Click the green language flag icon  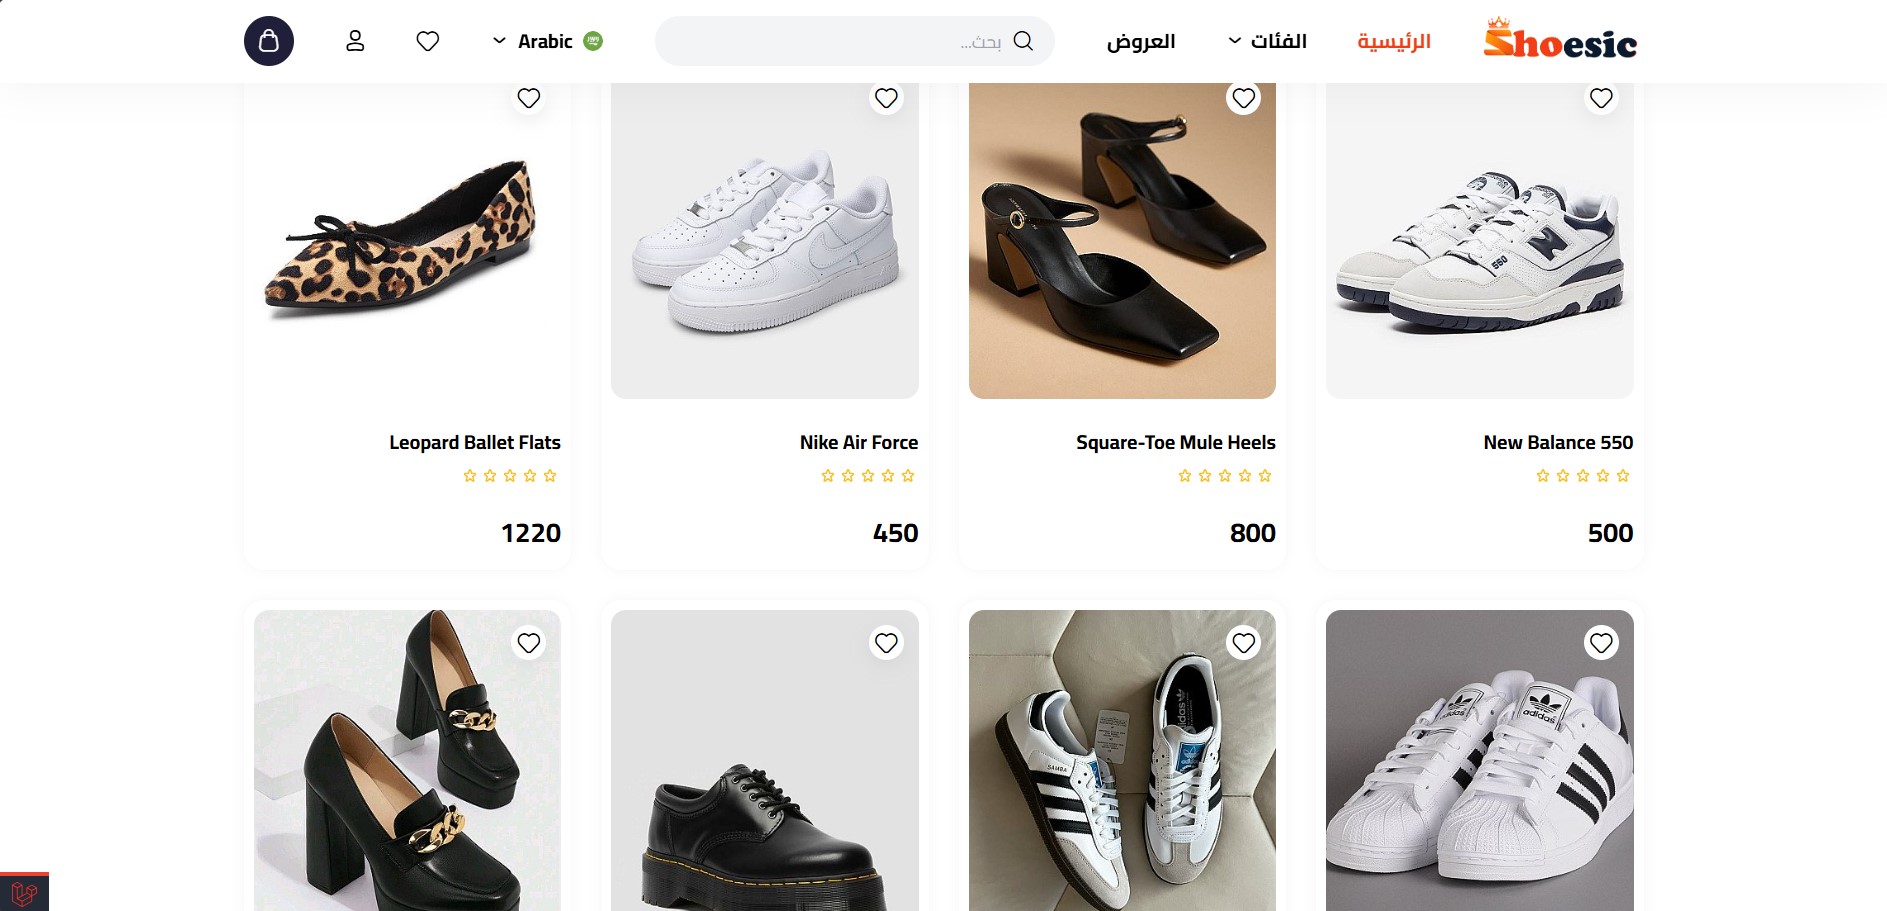[x=593, y=41]
